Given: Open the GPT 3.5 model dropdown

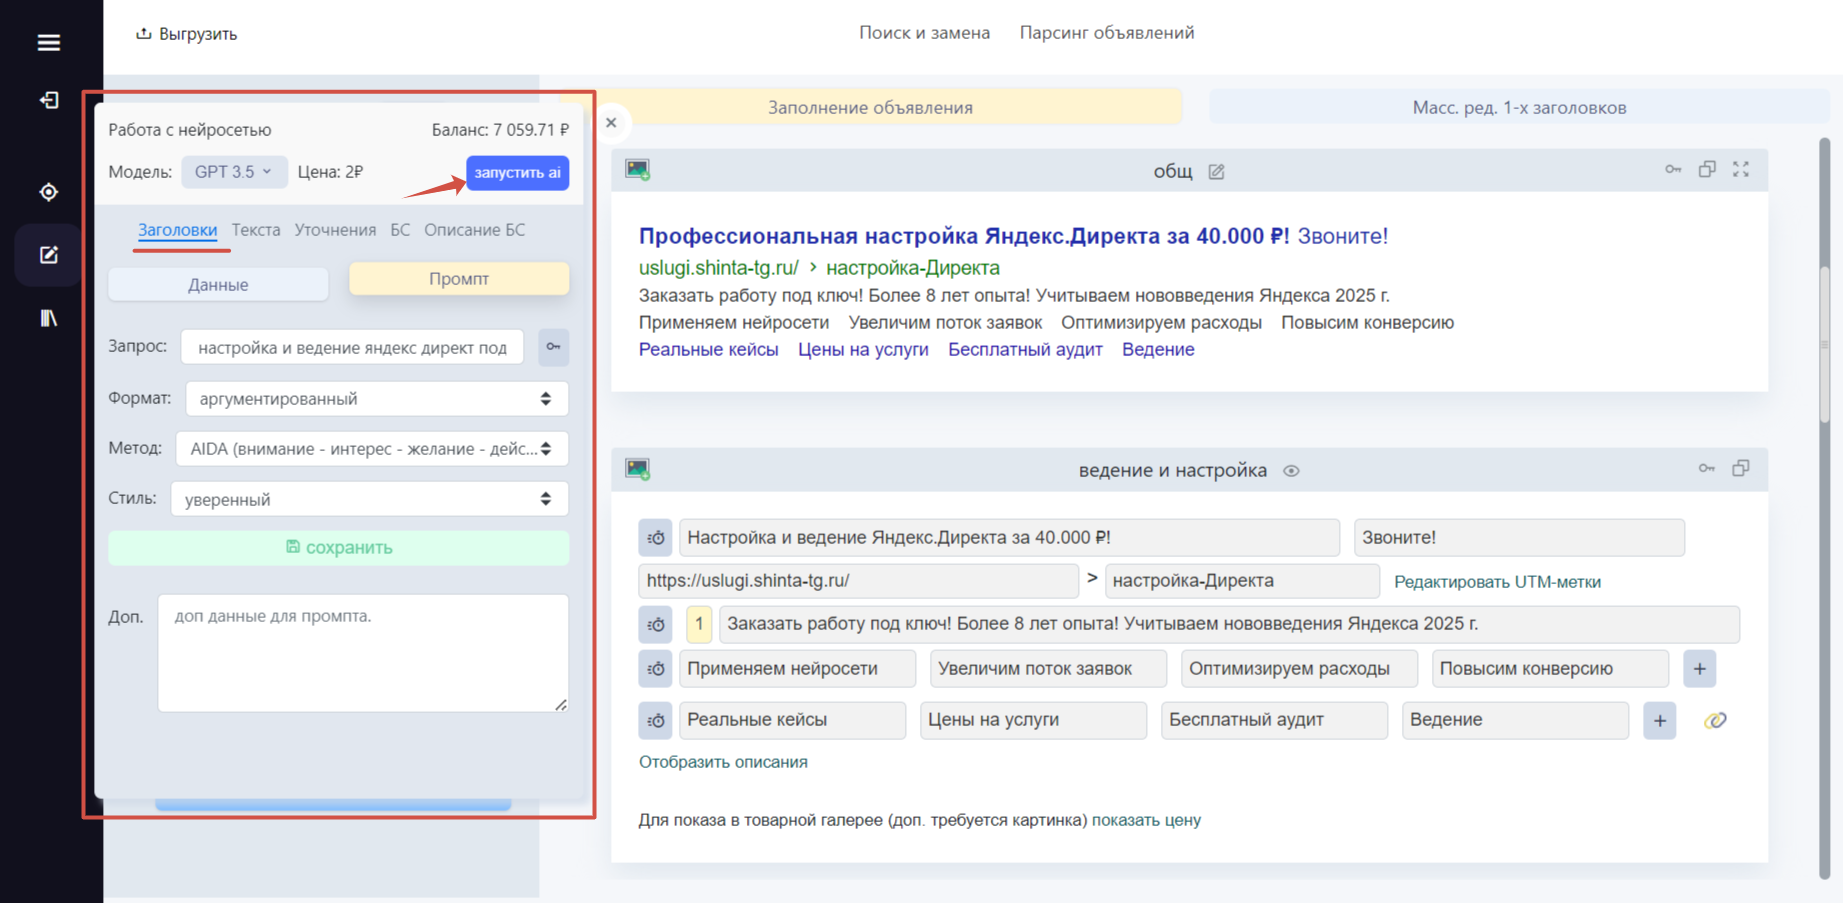Looking at the screenshot, I should (234, 172).
